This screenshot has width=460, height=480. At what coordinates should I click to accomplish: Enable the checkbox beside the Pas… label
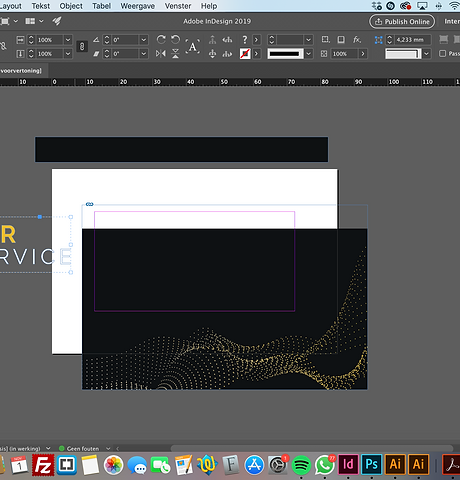click(442, 53)
